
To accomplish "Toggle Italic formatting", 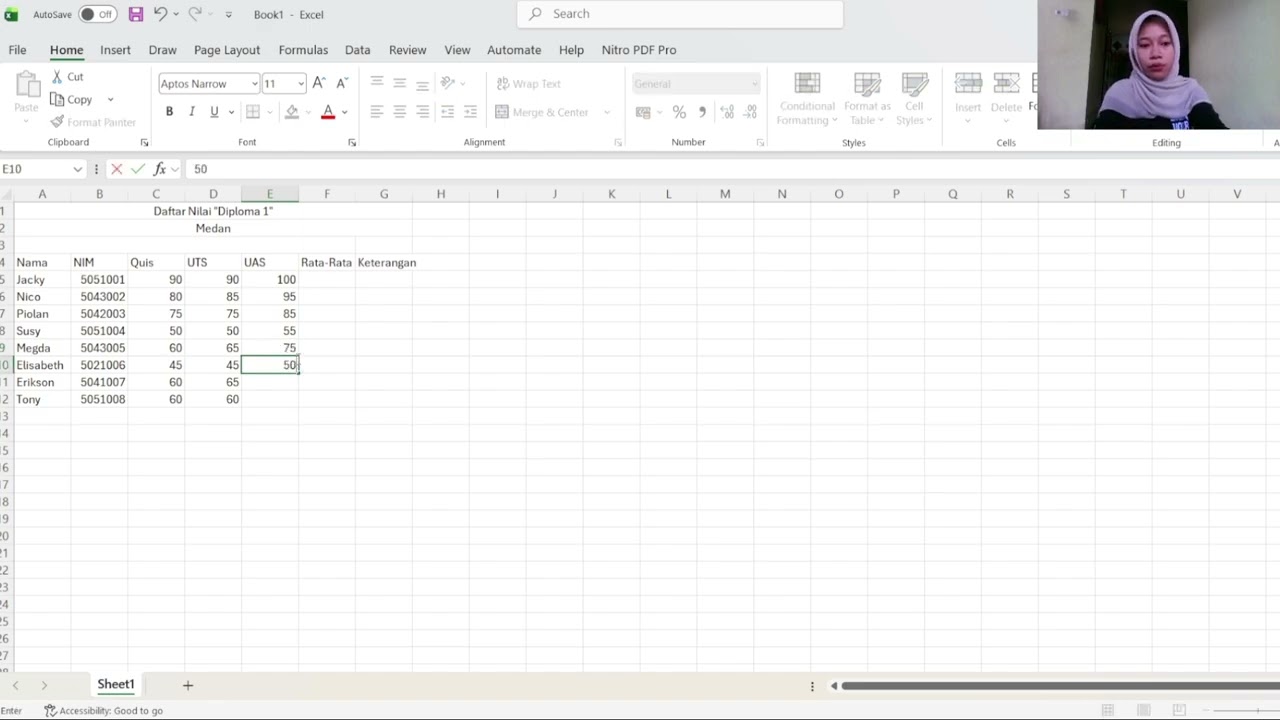I will 191,112.
